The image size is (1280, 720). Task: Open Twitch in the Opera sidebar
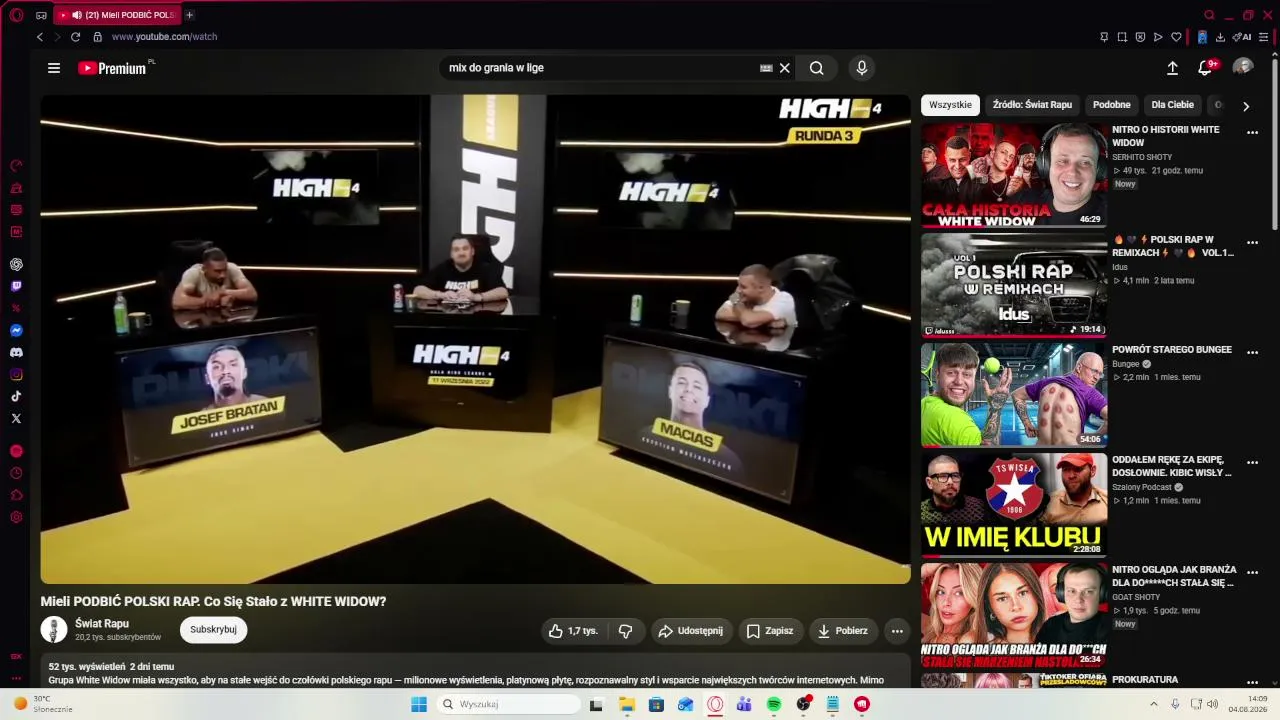(x=16, y=286)
